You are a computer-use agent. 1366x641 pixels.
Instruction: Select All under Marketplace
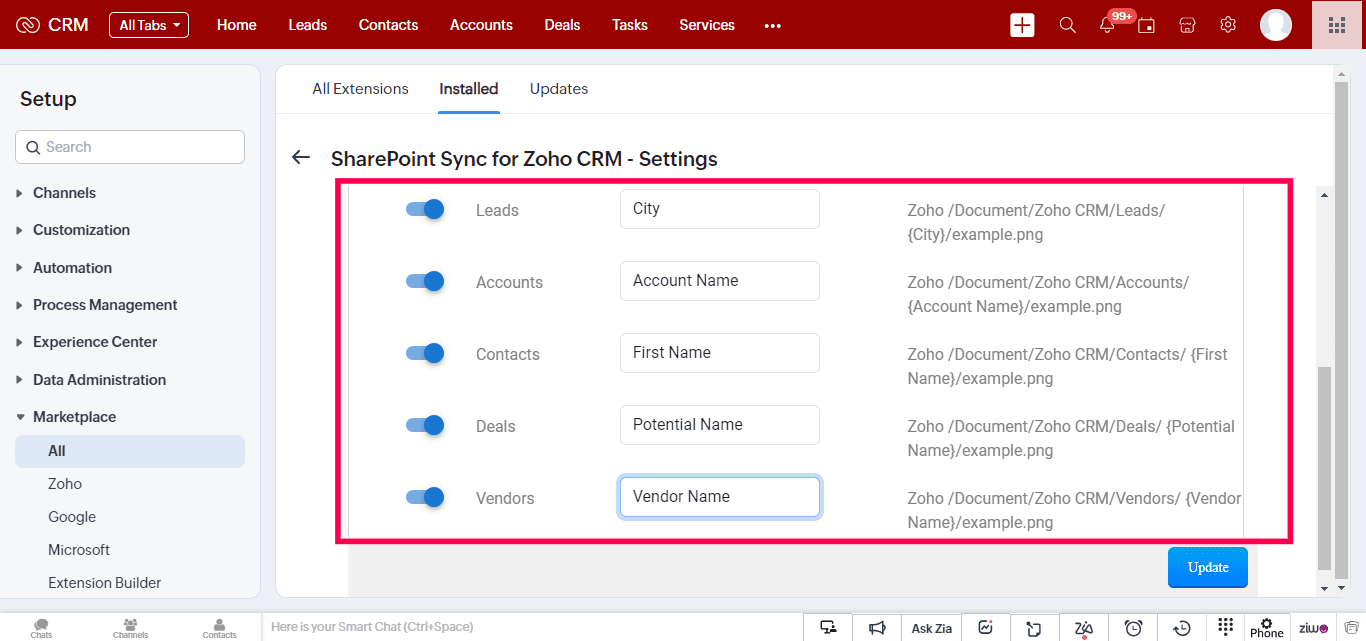point(130,451)
